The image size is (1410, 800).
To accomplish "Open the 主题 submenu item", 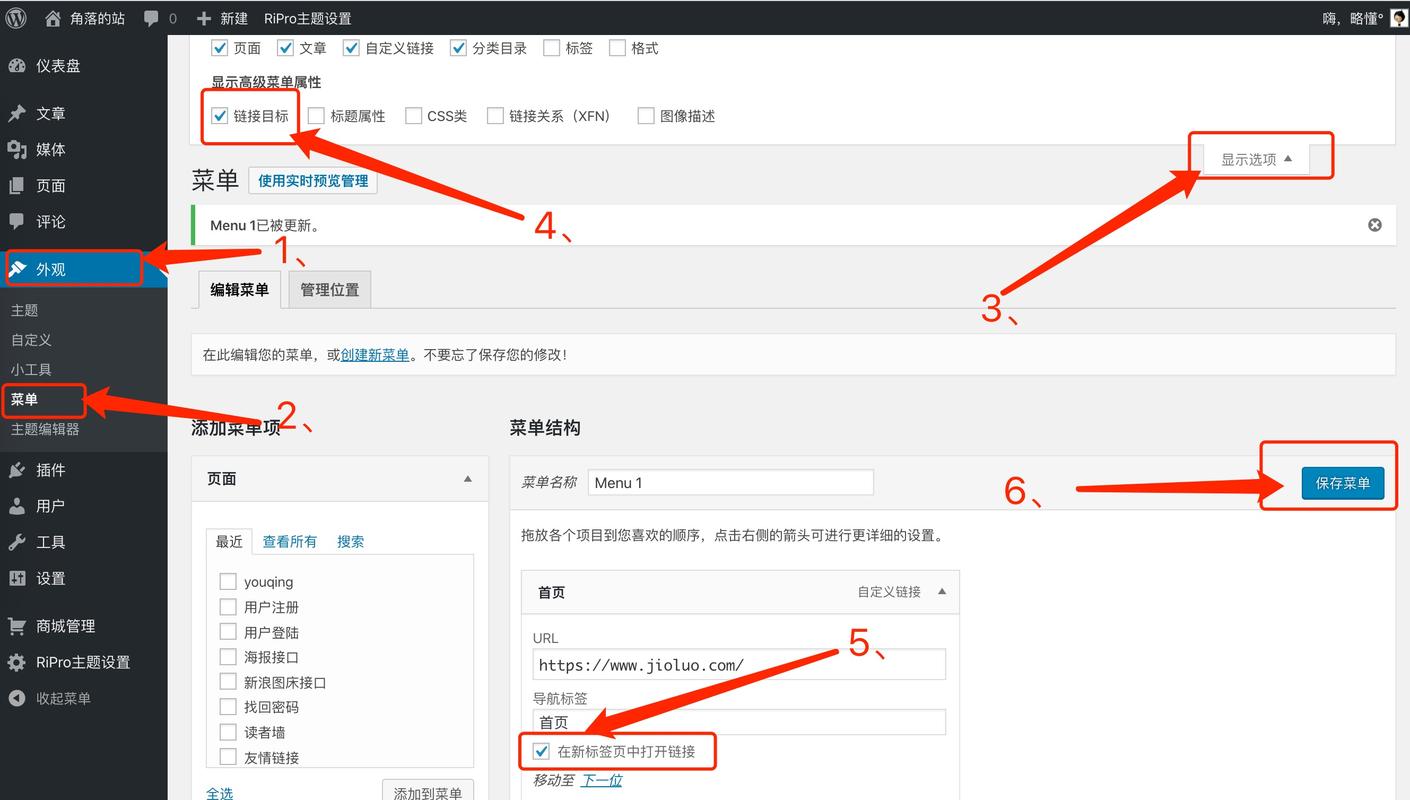I will [x=24, y=310].
